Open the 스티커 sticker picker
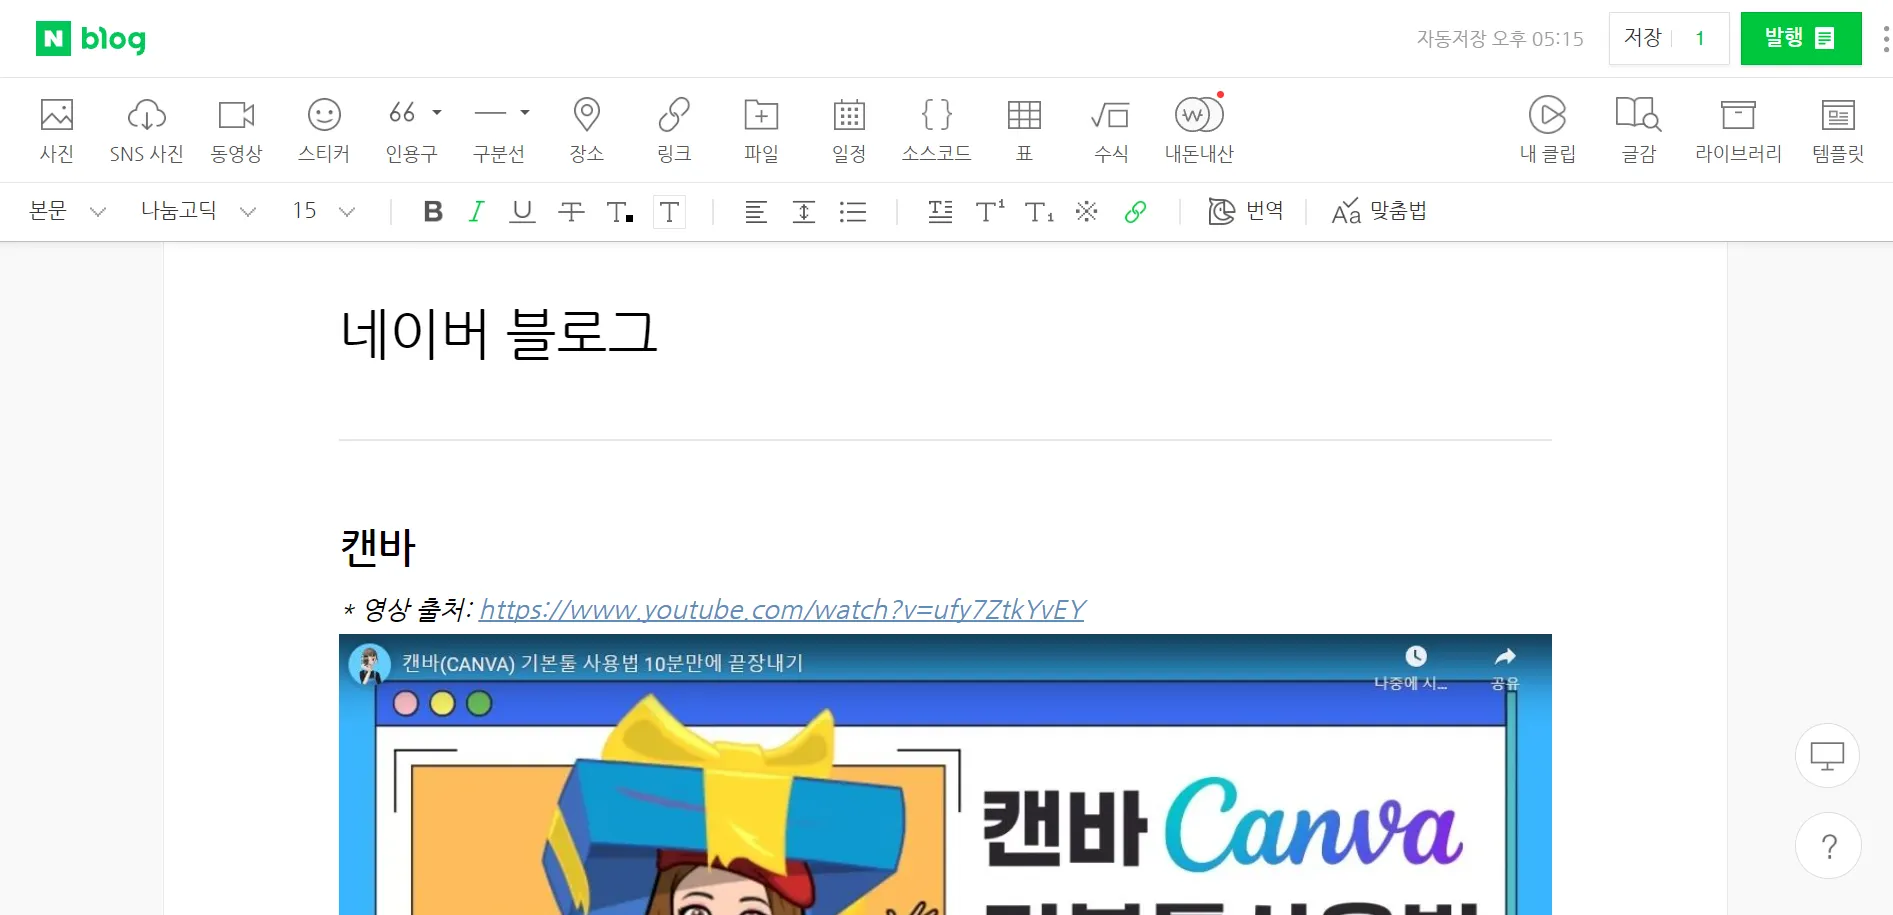The height and width of the screenshot is (915, 1893). coord(324,130)
